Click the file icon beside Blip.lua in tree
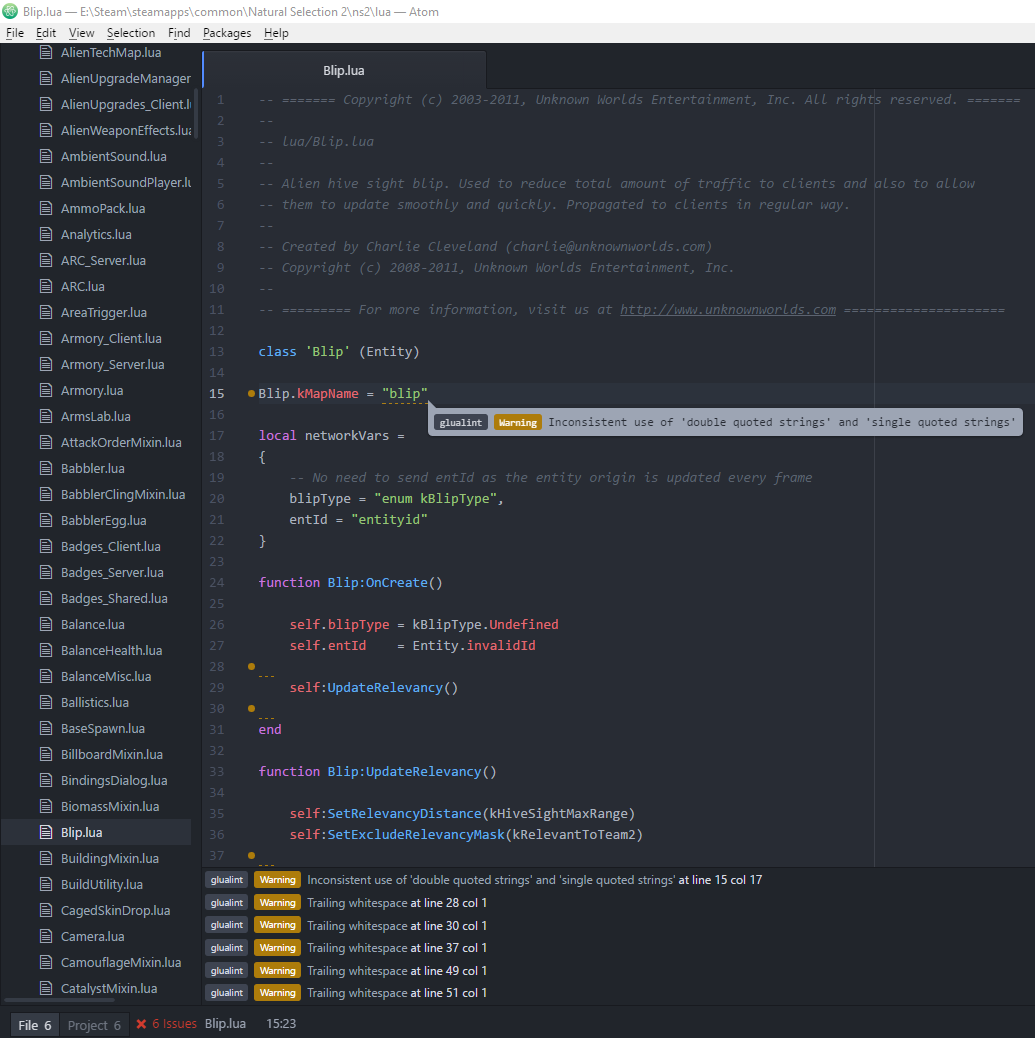Image resolution: width=1035 pixels, height=1038 pixels. point(46,832)
